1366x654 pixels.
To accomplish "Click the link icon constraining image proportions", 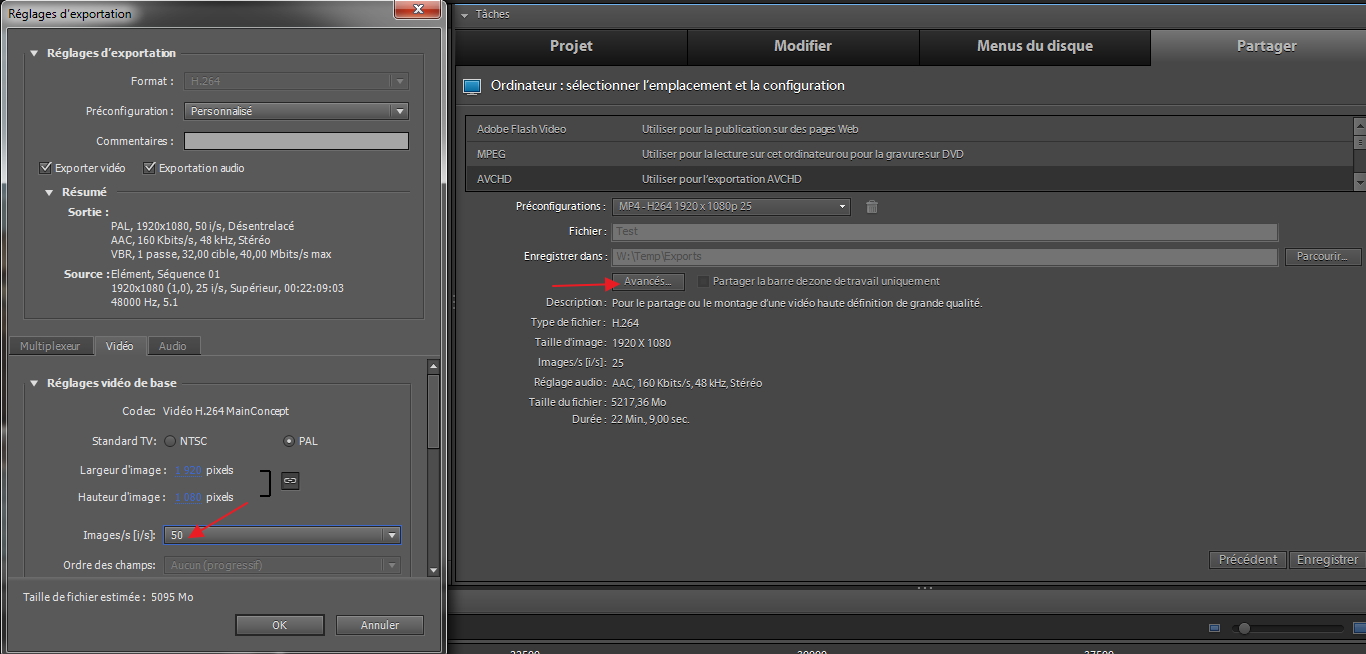I will click(x=290, y=481).
